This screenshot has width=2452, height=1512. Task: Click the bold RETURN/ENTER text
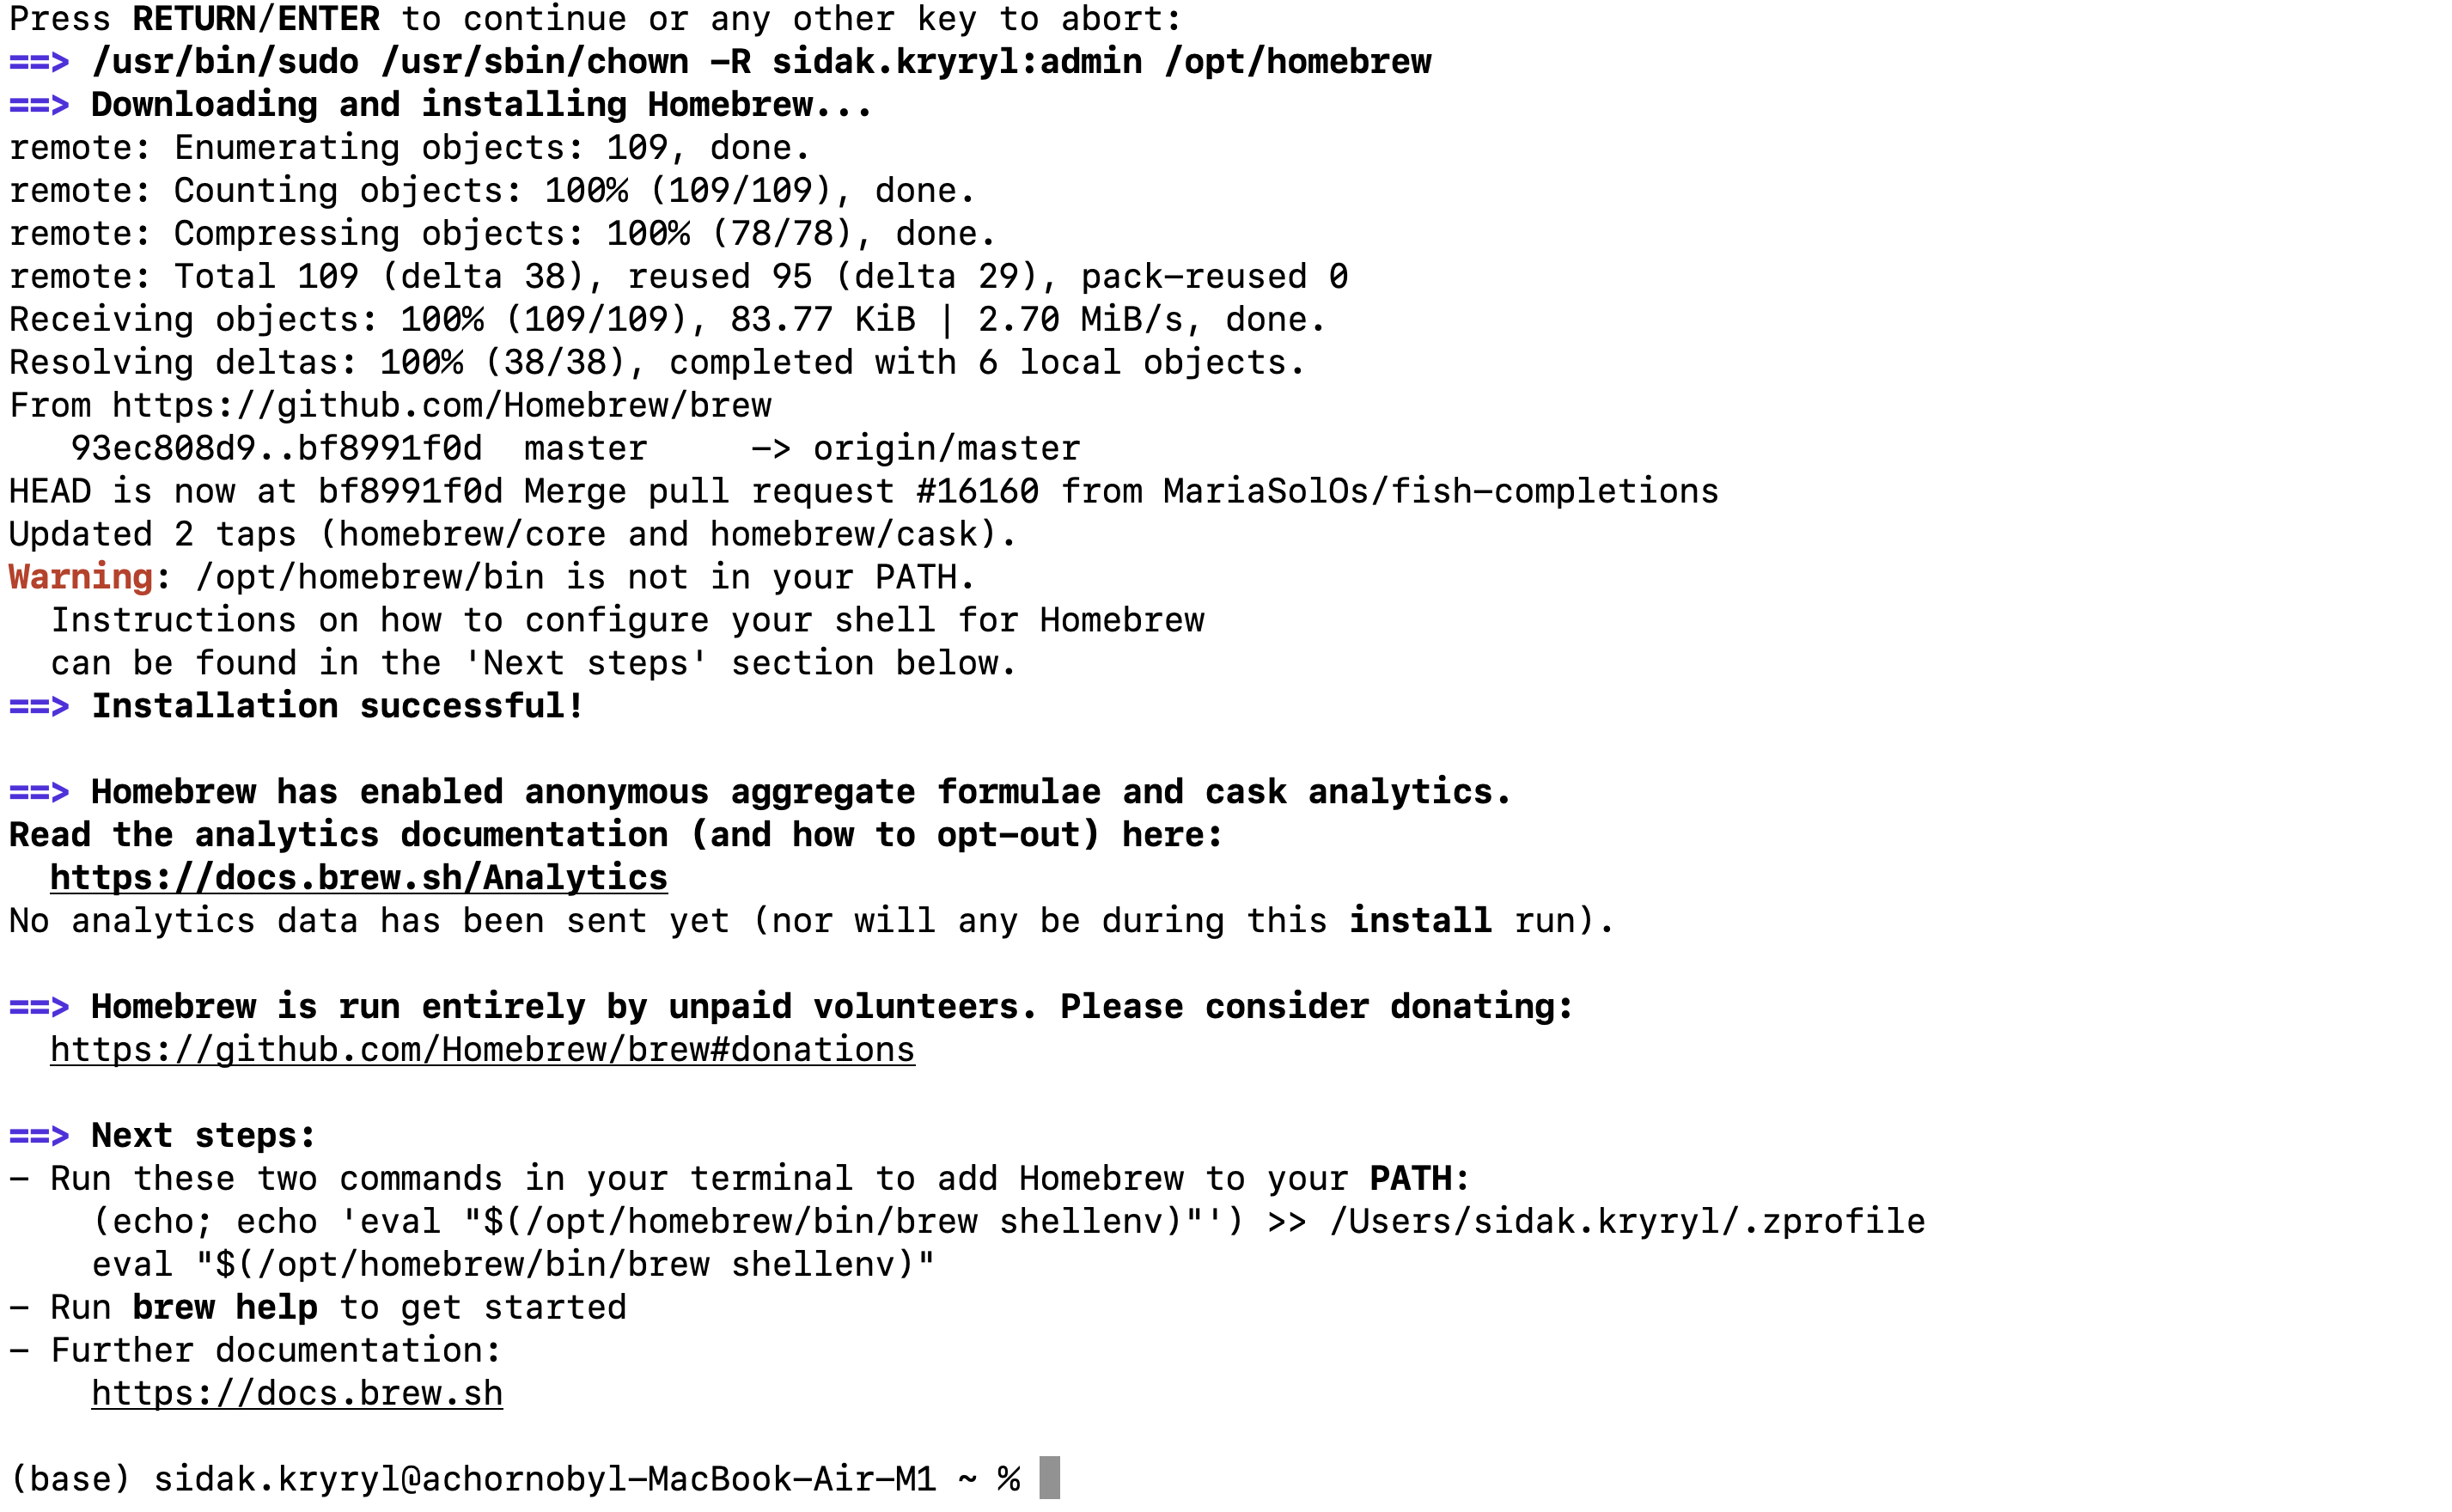[256, 19]
